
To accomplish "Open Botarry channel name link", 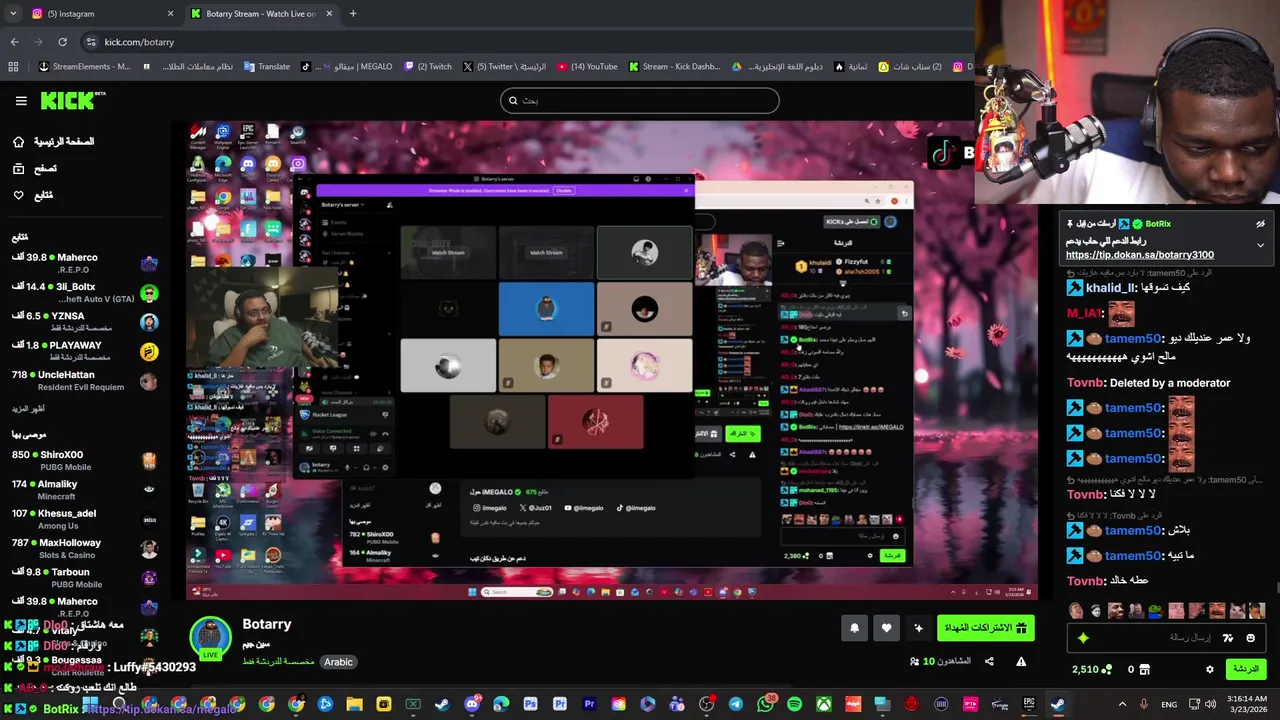I will tap(267, 624).
